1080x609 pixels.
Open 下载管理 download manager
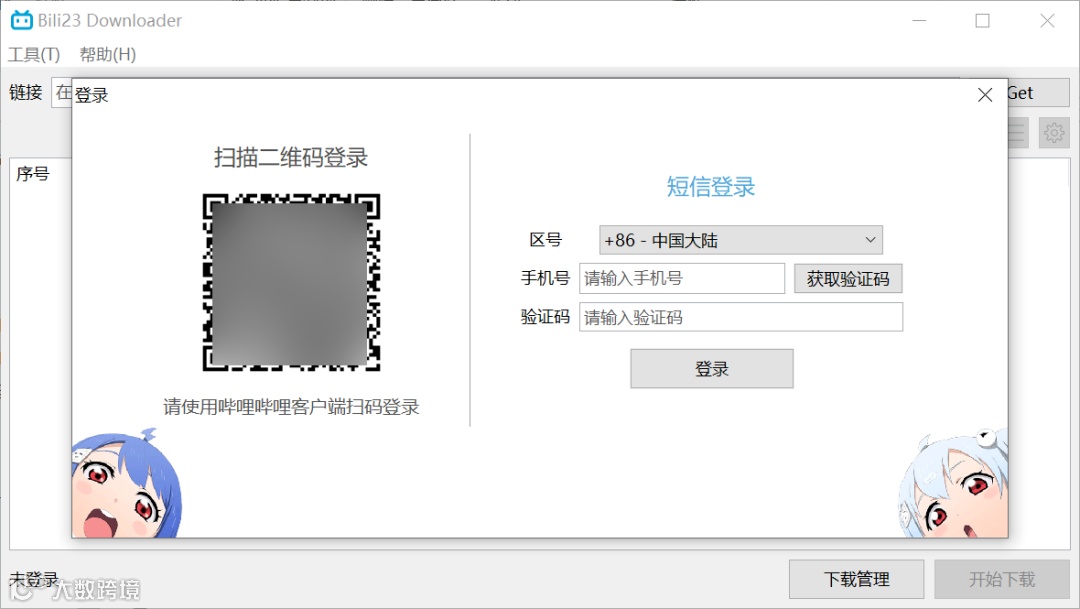(x=856, y=579)
